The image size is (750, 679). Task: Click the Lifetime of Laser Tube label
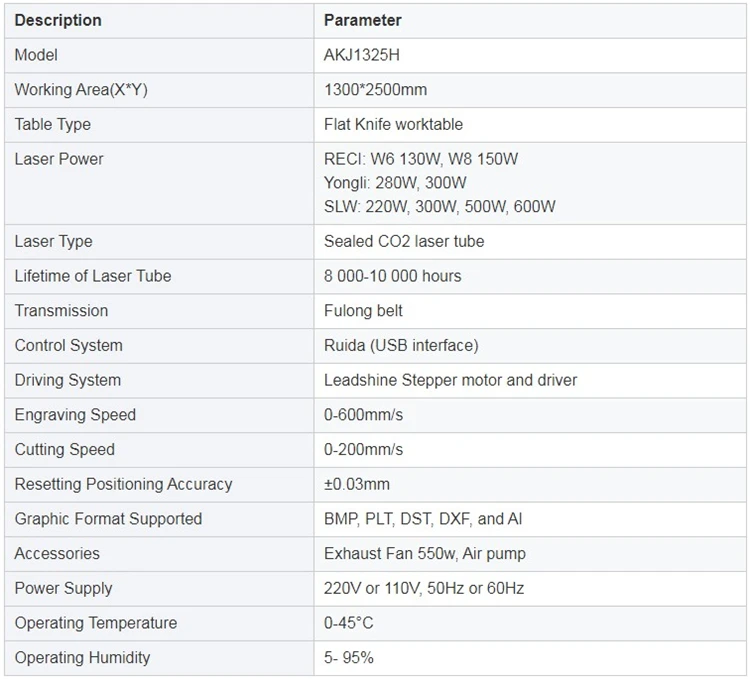[93, 276]
